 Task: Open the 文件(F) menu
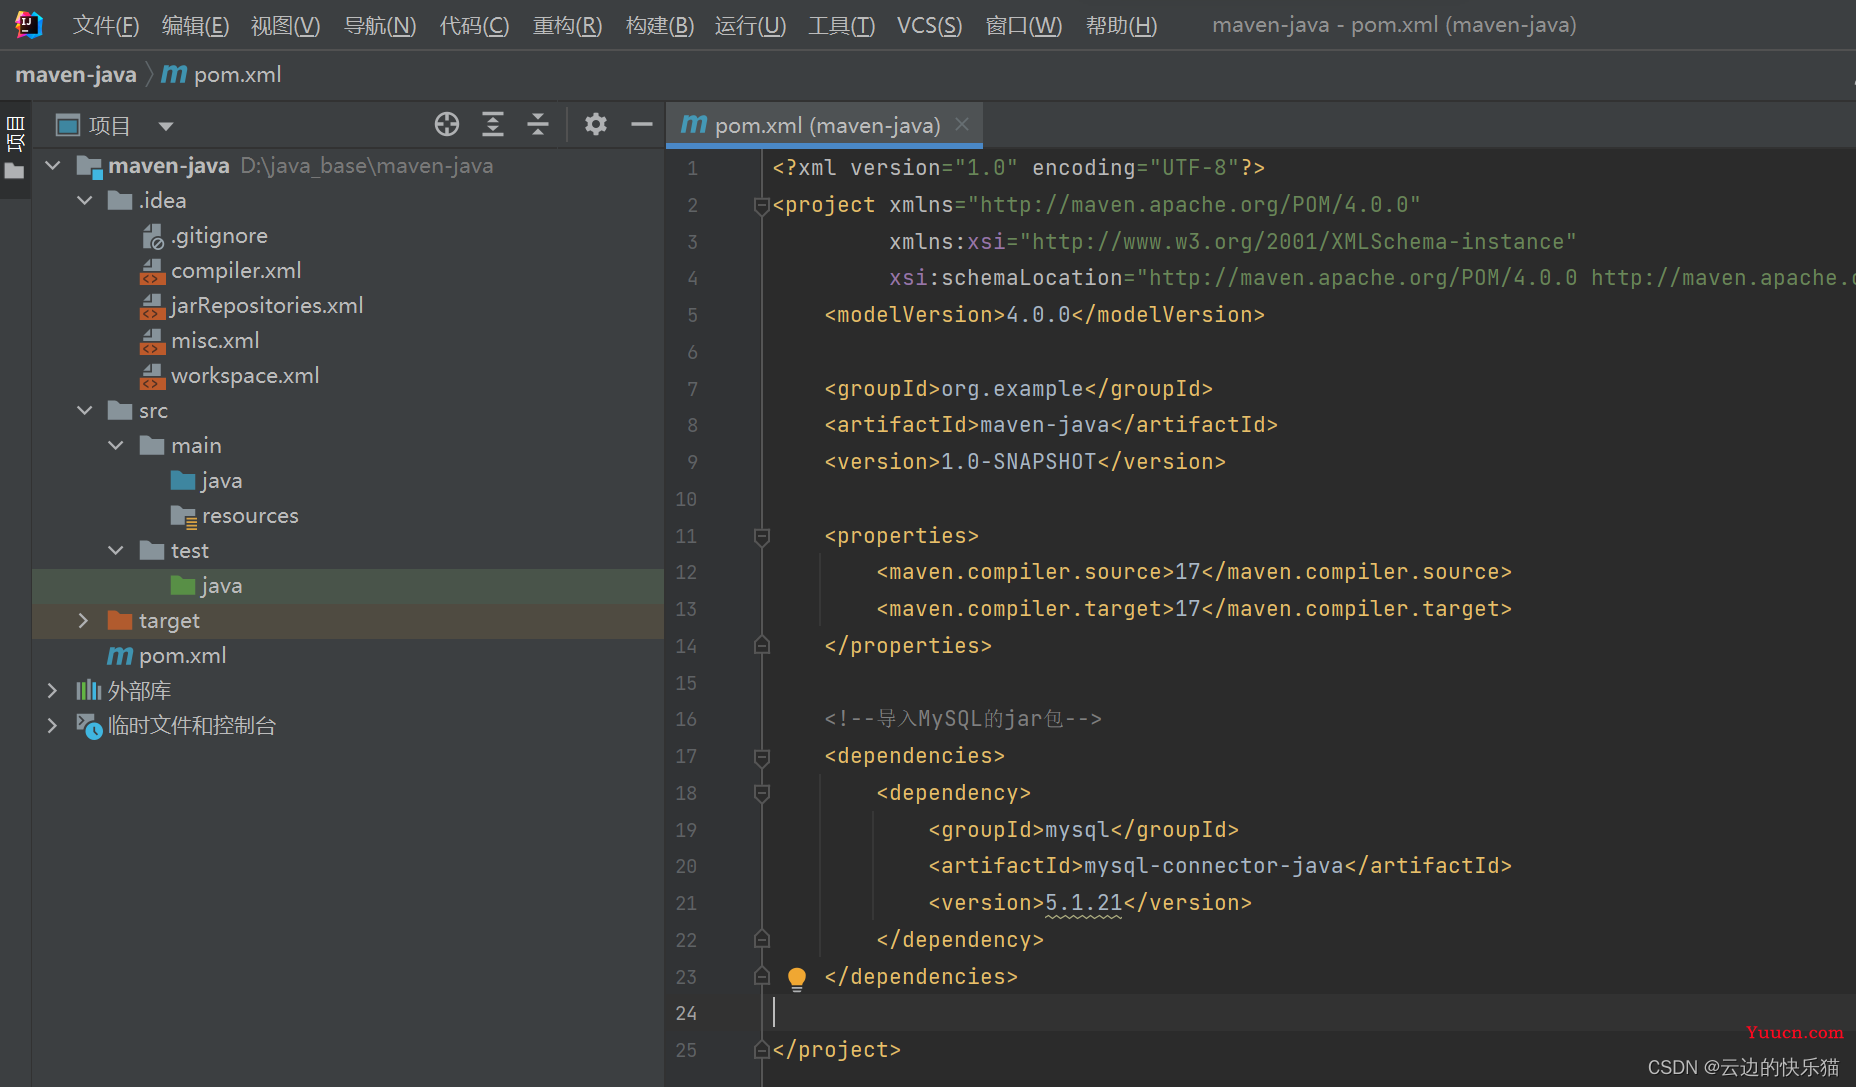(x=105, y=25)
